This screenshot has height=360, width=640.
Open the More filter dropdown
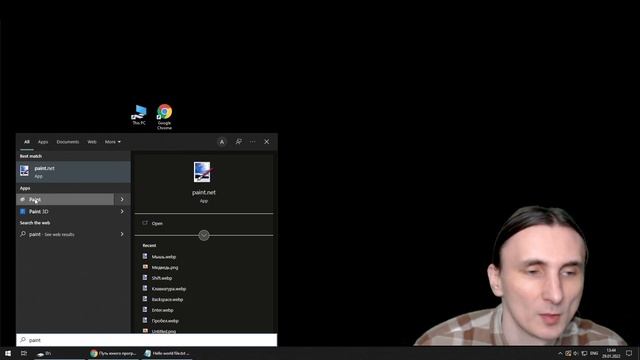click(113, 142)
